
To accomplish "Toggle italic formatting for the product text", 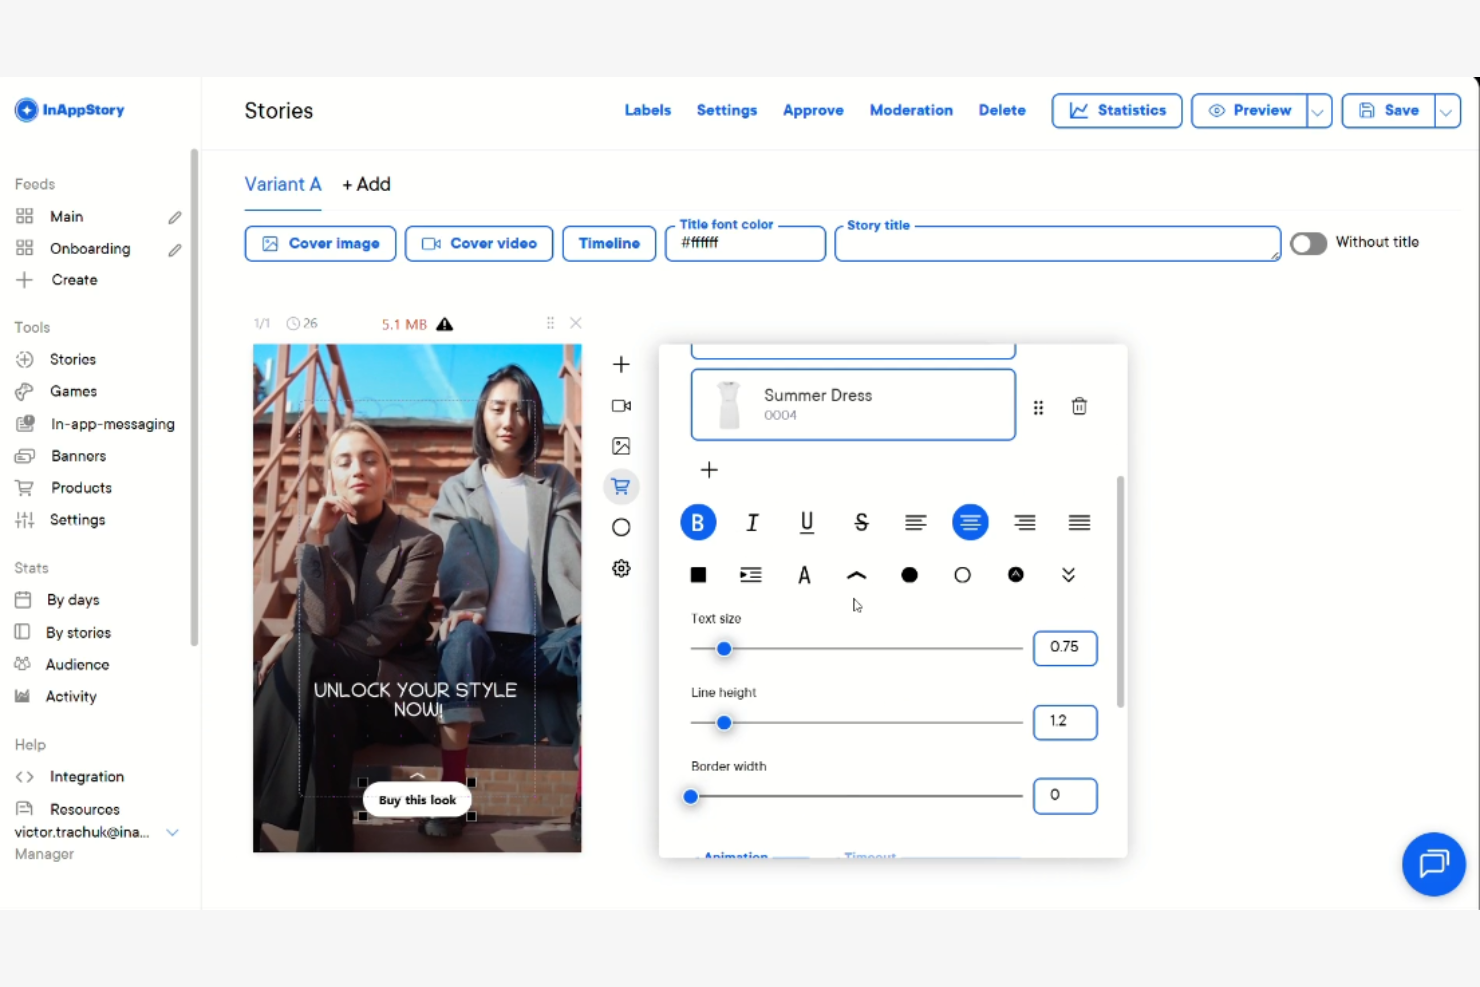I will [752, 522].
